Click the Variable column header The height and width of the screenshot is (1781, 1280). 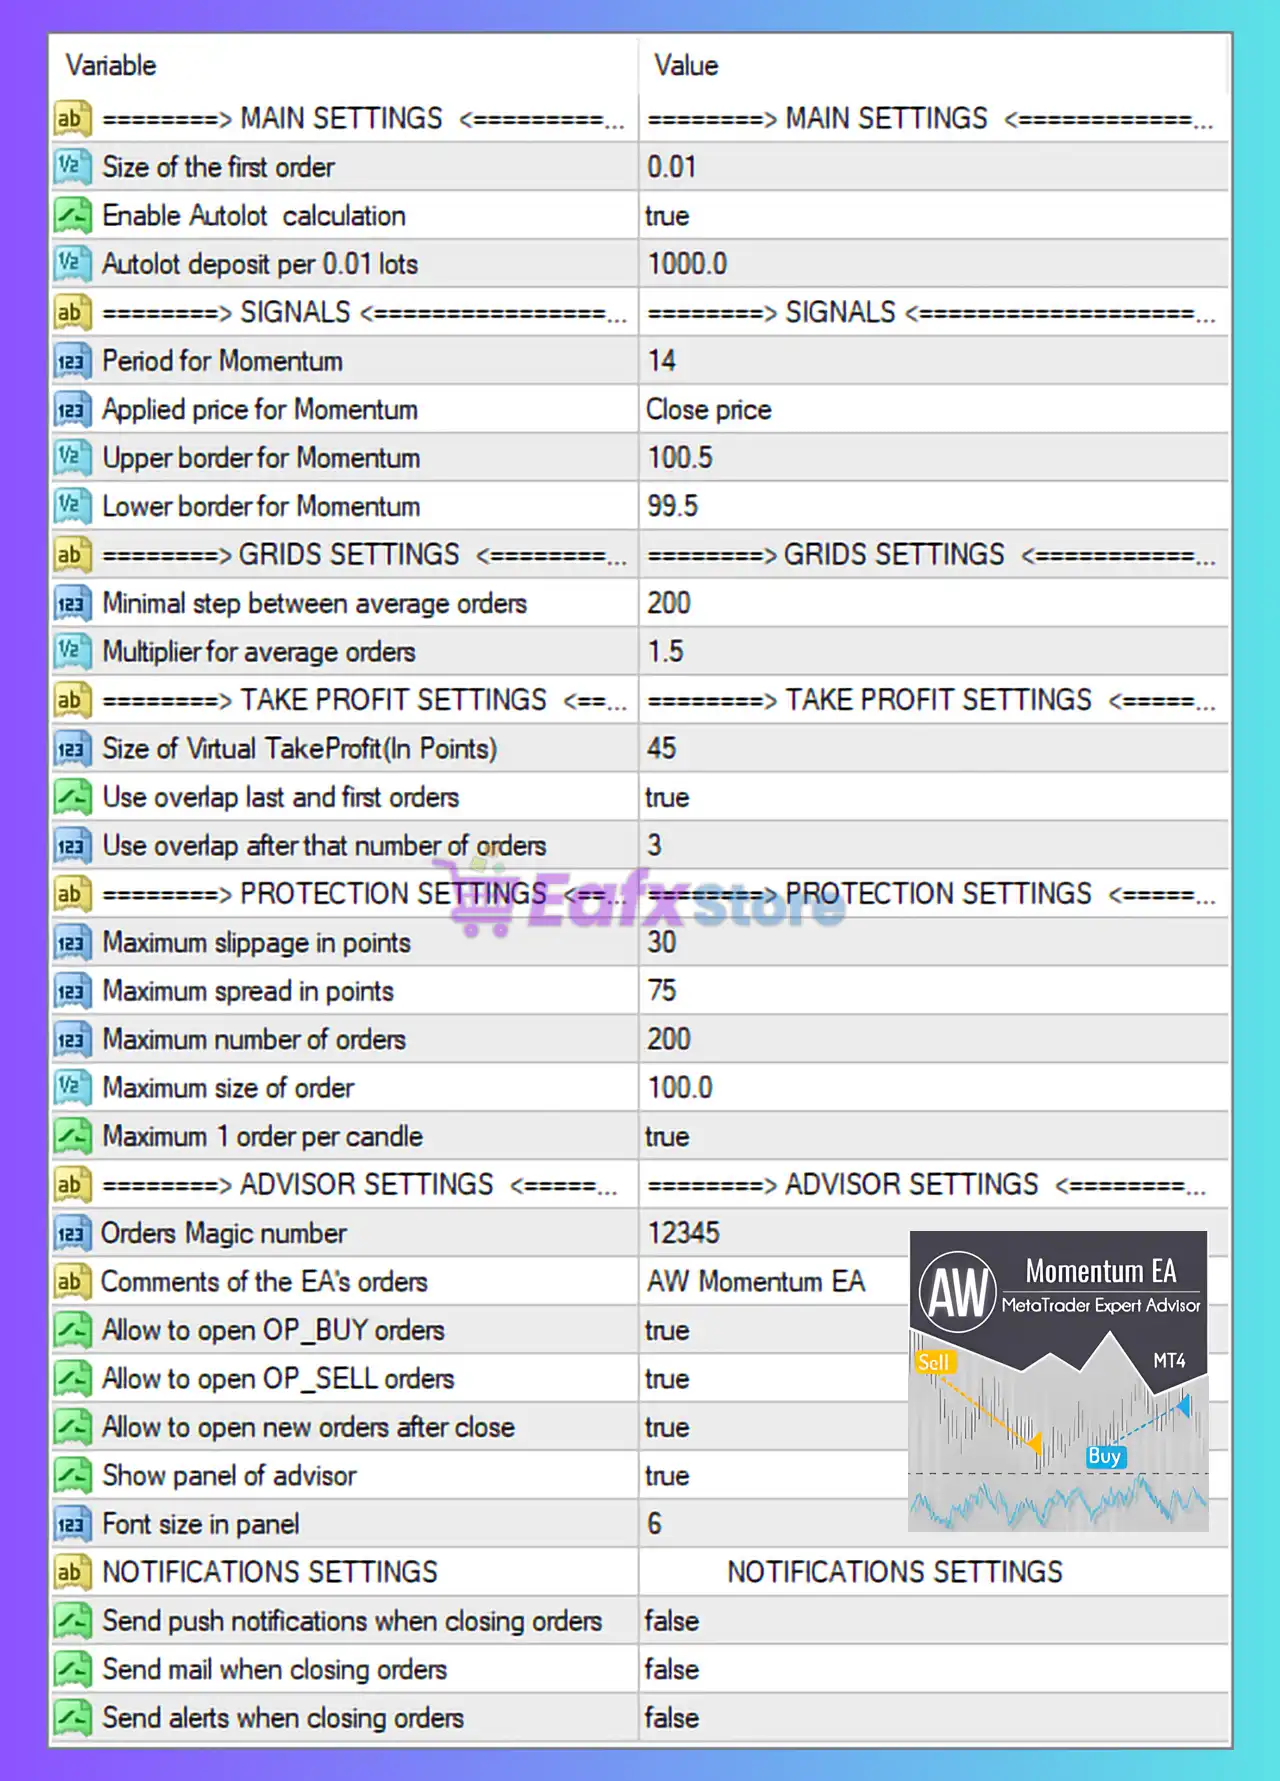click(111, 66)
